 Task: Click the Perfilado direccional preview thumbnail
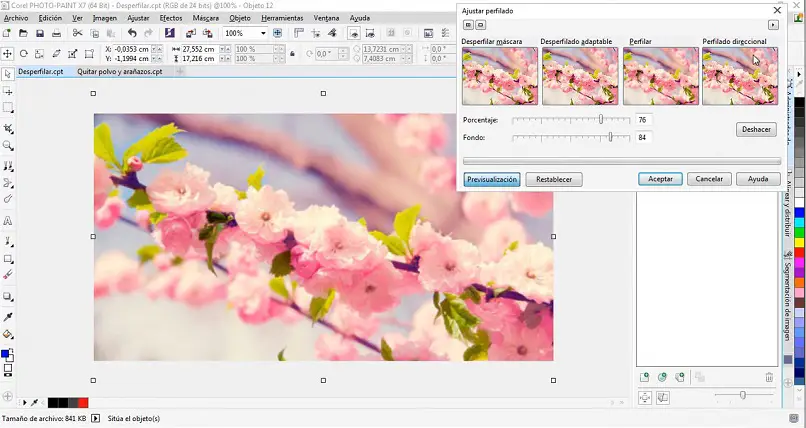[740, 76]
